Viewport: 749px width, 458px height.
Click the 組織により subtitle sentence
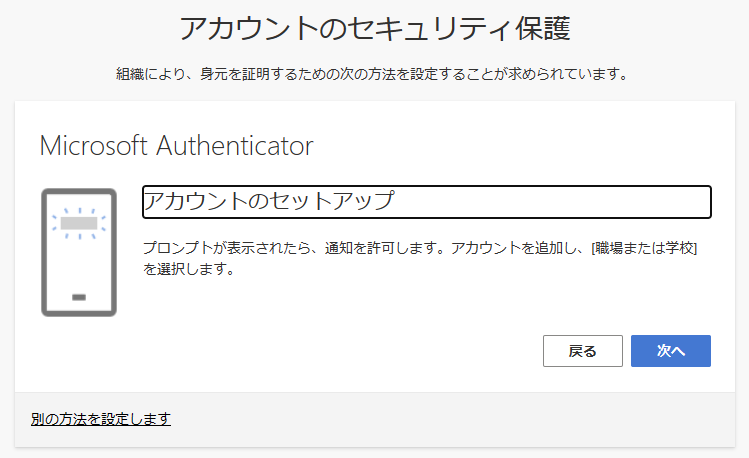pyautogui.click(x=373, y=74)
